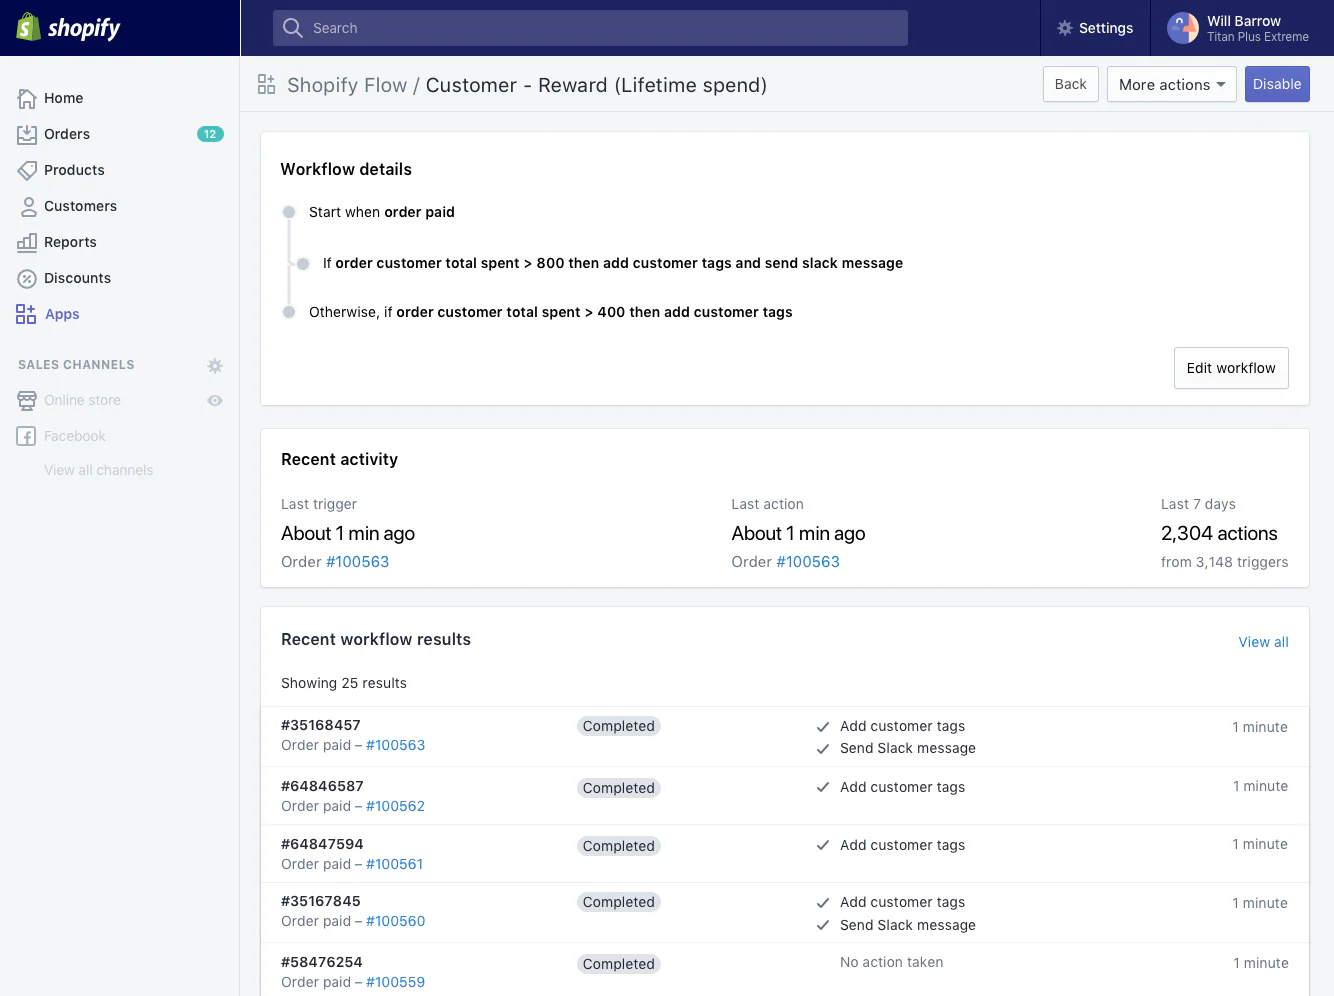Click the Customers person icon
This screenshot has height=996, width=1334.
tap(29, 206)
